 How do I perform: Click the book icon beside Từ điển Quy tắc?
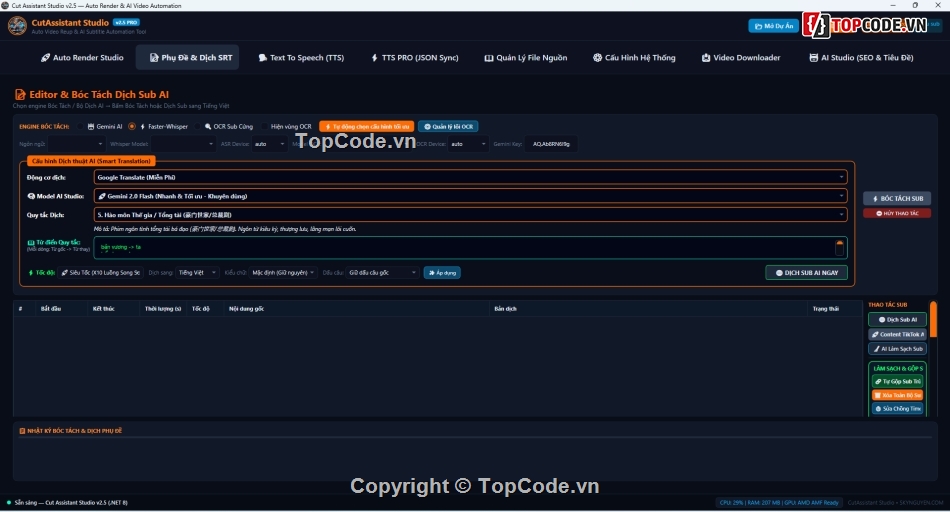point(31,242)
